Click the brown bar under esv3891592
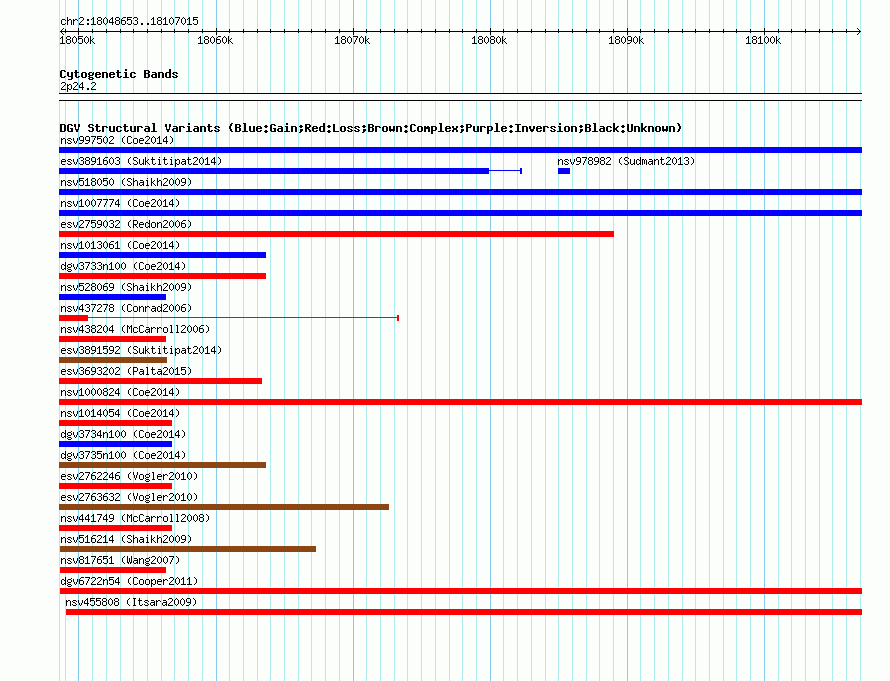The image size is (890, 681). pos(113,360)
